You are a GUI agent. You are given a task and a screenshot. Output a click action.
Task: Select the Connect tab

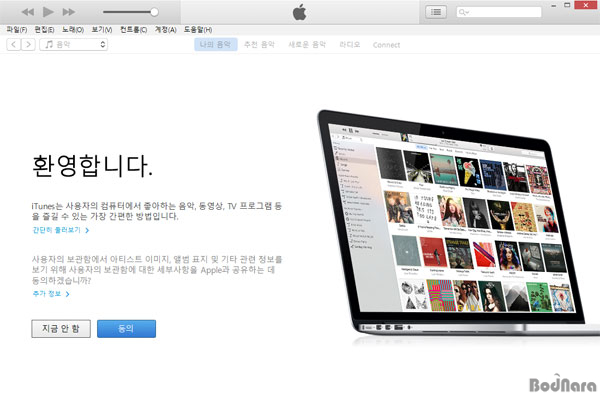pyautogui.click(x=386, y=45)
